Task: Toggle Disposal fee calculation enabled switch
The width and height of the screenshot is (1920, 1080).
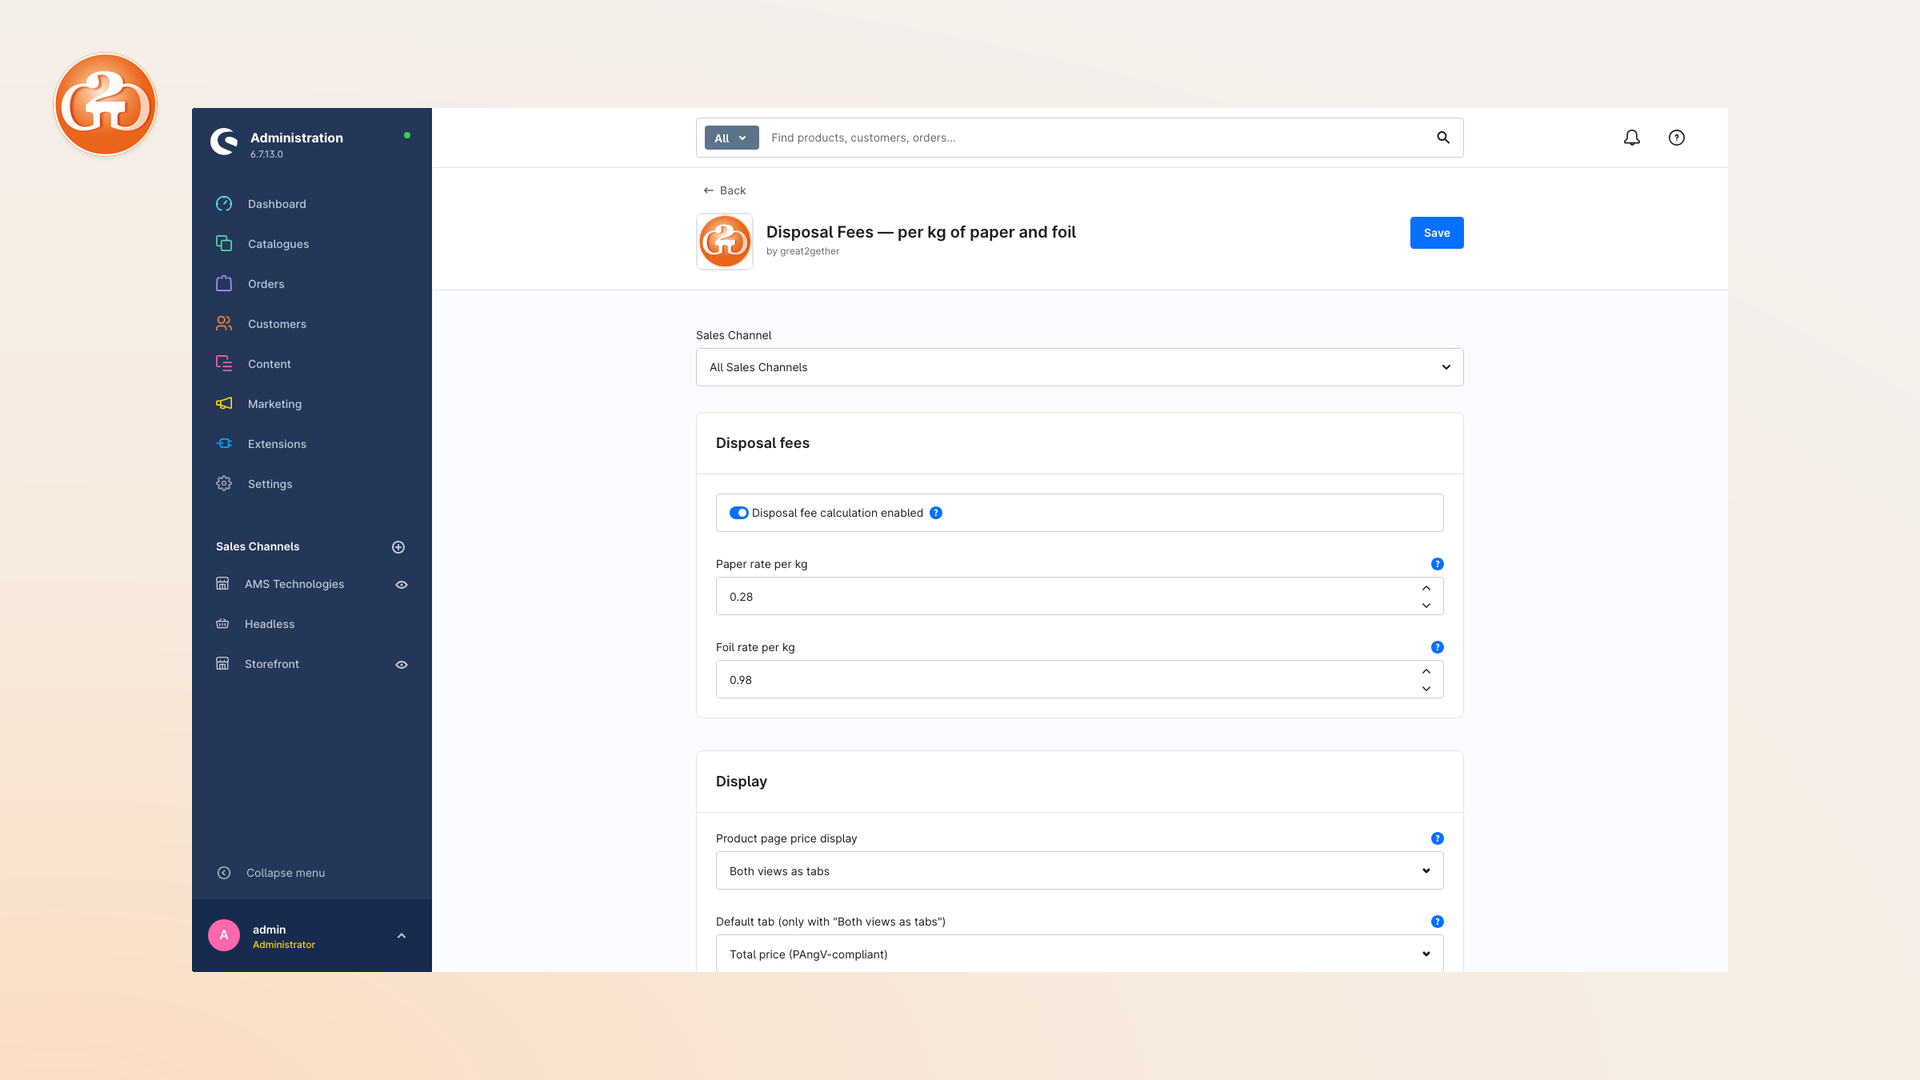Action: click(739, 513)
